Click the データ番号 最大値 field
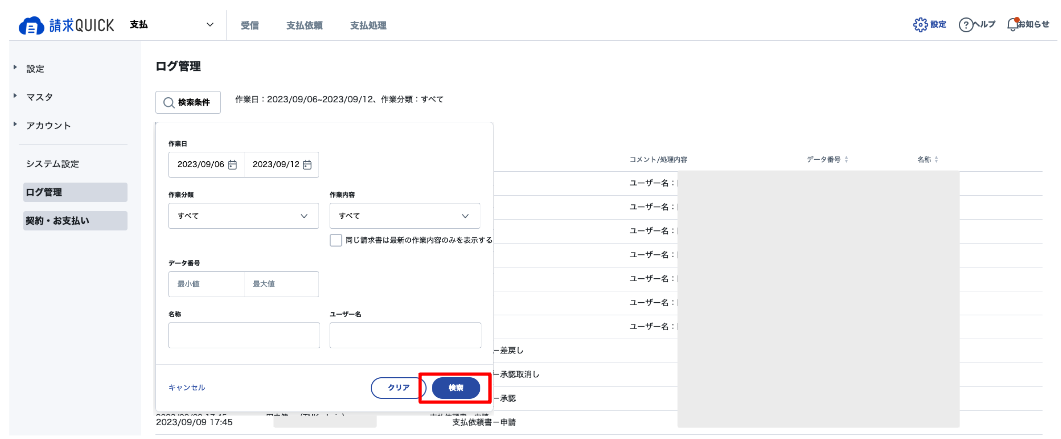1061x439 pixels. (x=281, y=284)
